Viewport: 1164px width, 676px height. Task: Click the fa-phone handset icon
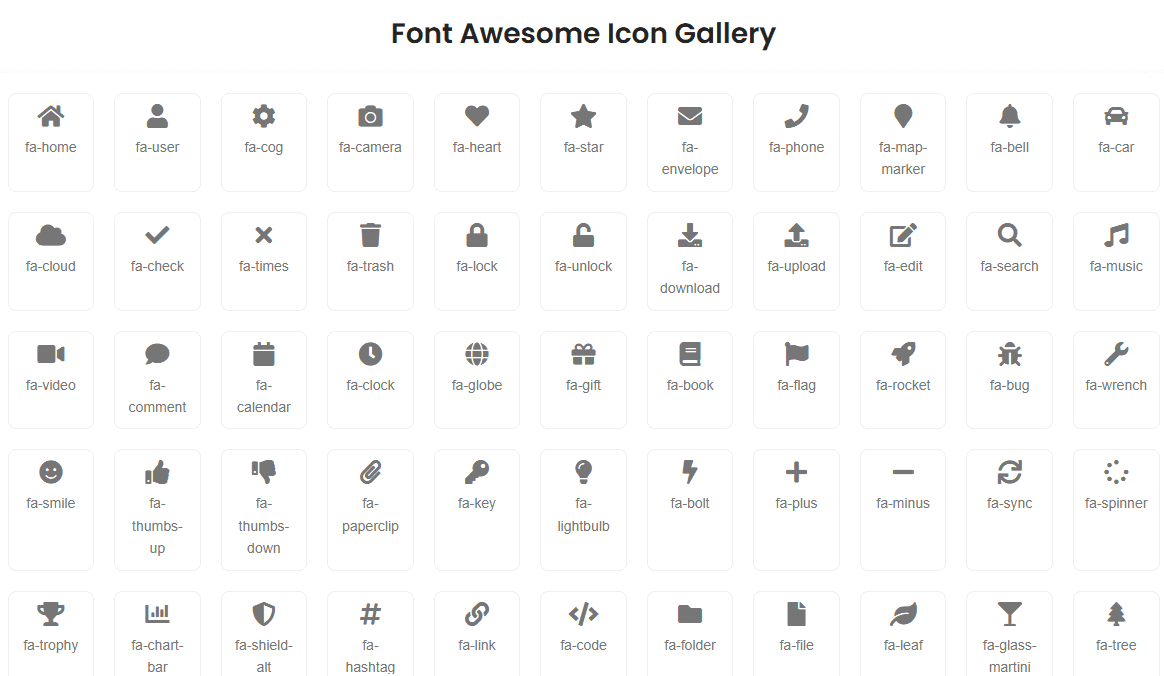(x=797, y=117)
